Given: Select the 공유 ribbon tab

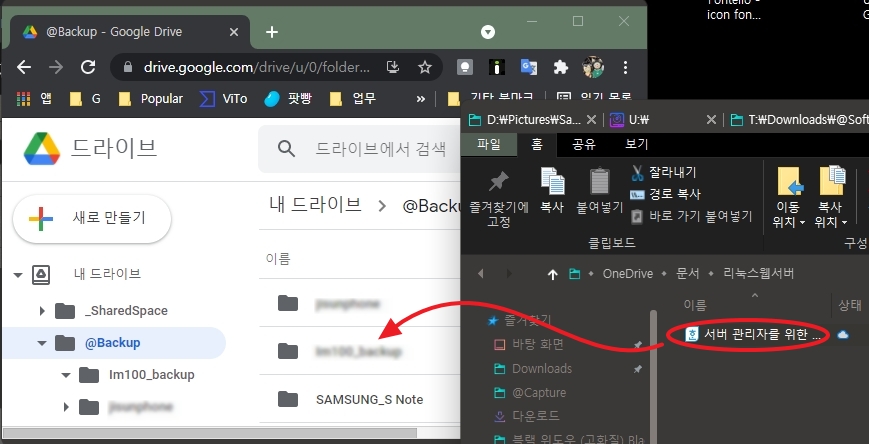Looking at the screenshot, I should [x=584, y=145].
